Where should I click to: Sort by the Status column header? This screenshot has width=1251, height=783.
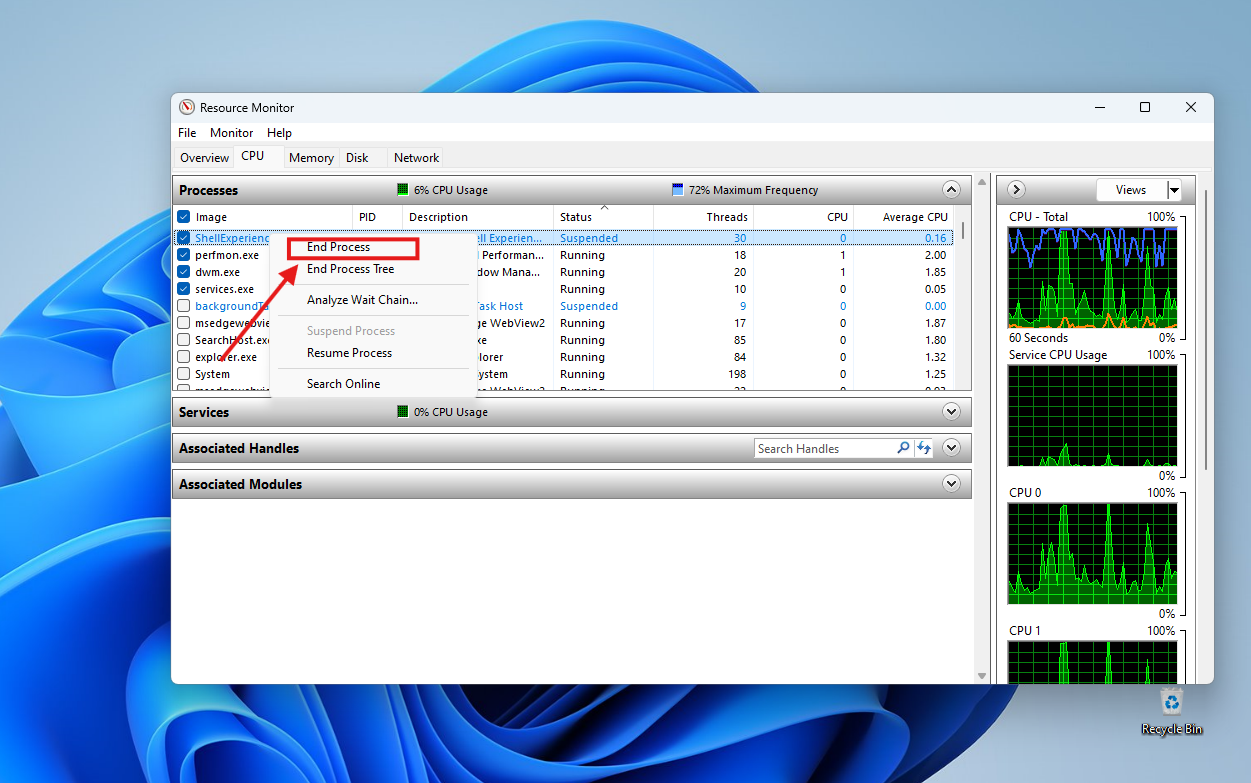[x=603, y=217]
